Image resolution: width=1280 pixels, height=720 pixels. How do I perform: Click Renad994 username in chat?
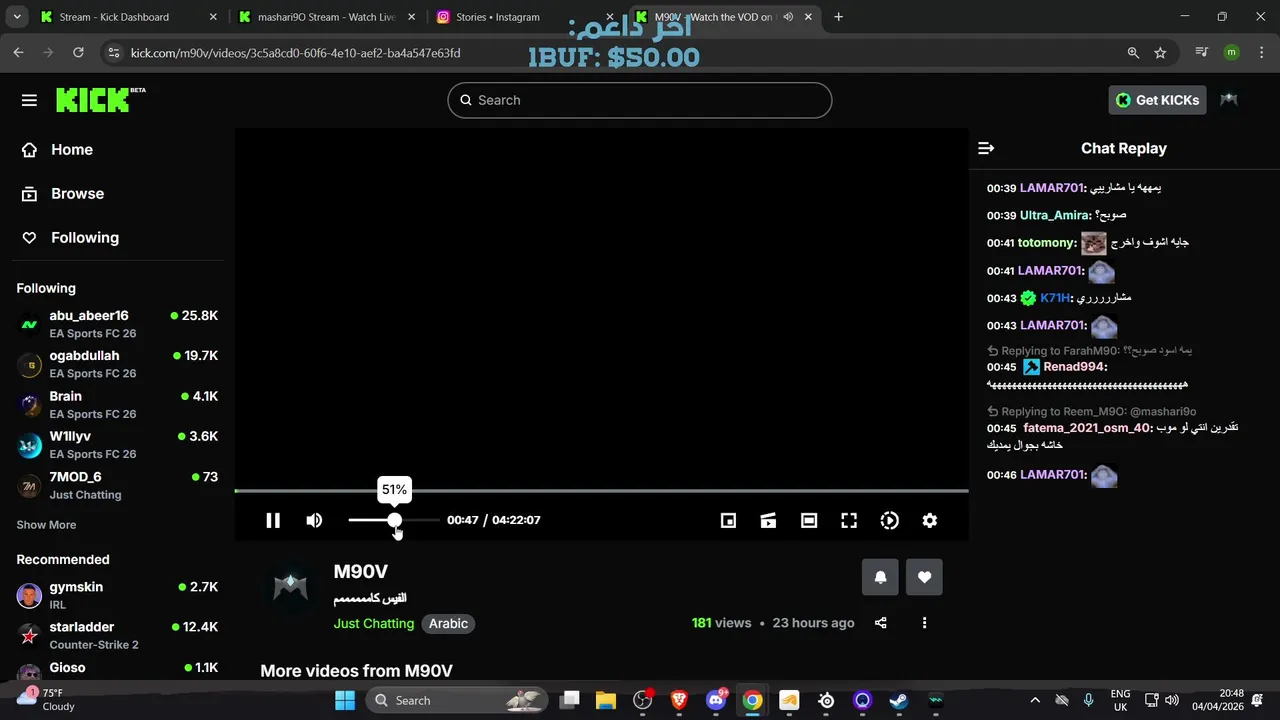(x=1074, y=367)
